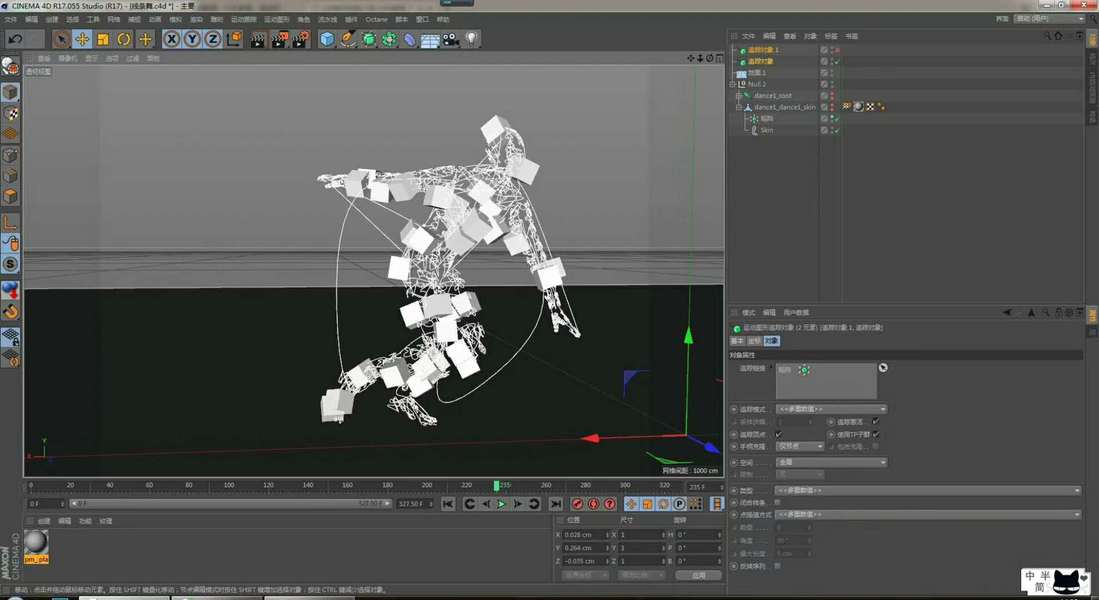Select the Model mode cube icon
This screenshot has height=600, width=1099.
click(10, 93)
